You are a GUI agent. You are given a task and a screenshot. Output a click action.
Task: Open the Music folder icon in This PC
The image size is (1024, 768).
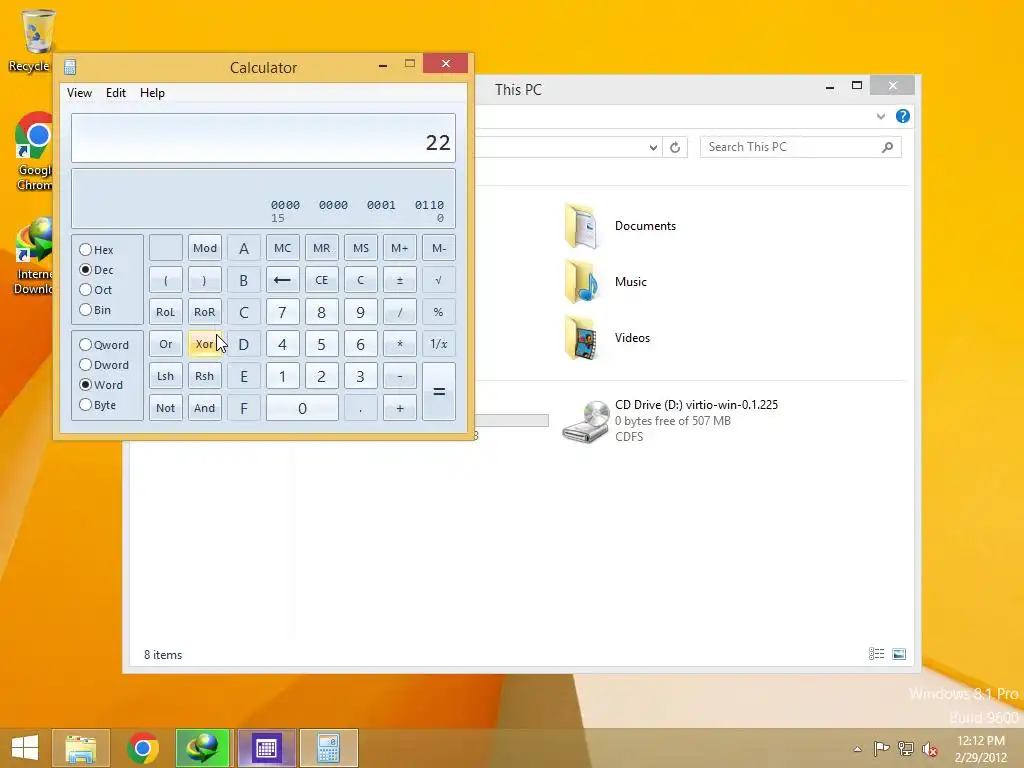click(x=581, y=281)
